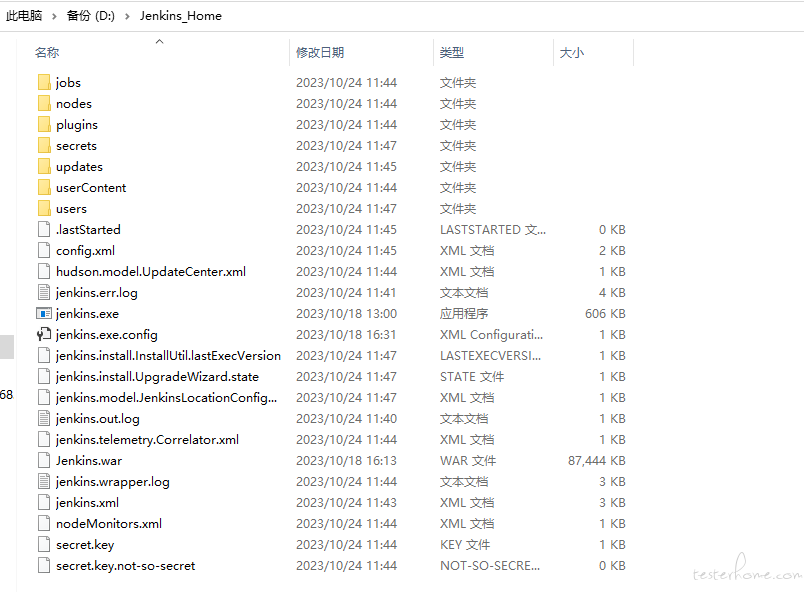
Task: Click the XML Configurati... type cell
Action: coord(491,335)
